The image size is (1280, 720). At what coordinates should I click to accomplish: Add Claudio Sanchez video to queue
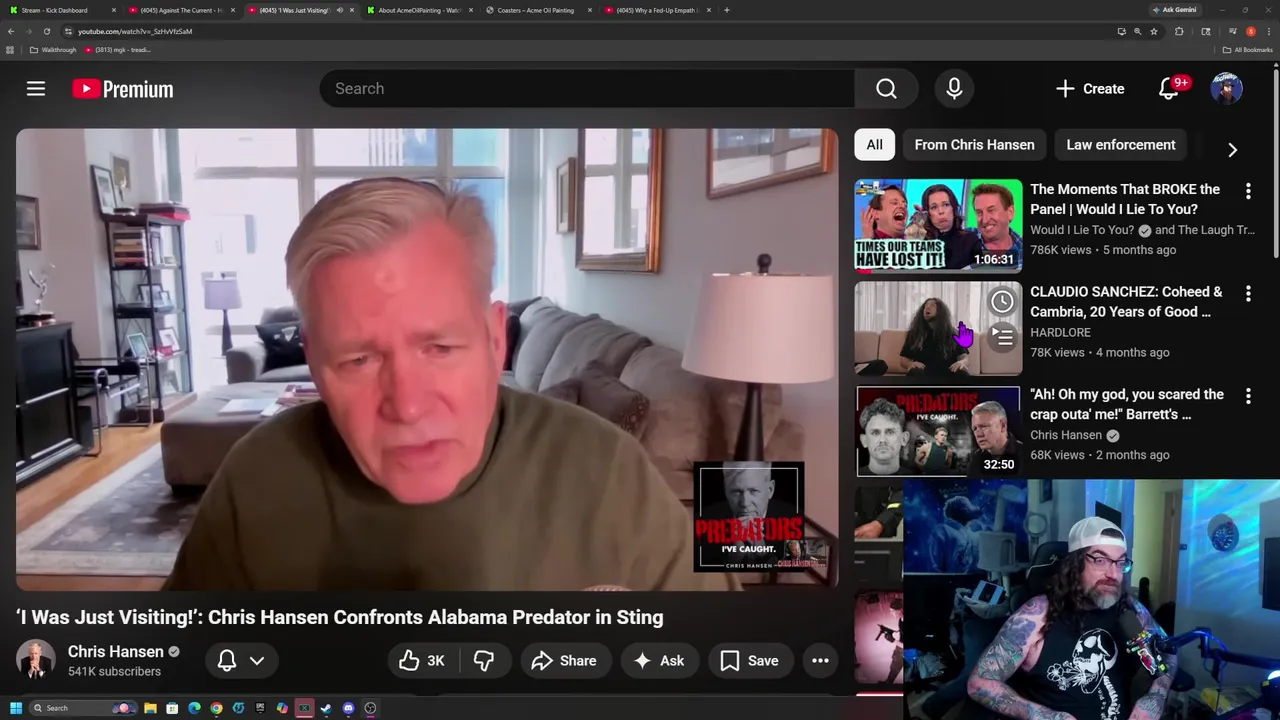click(x=1002, y=337)
